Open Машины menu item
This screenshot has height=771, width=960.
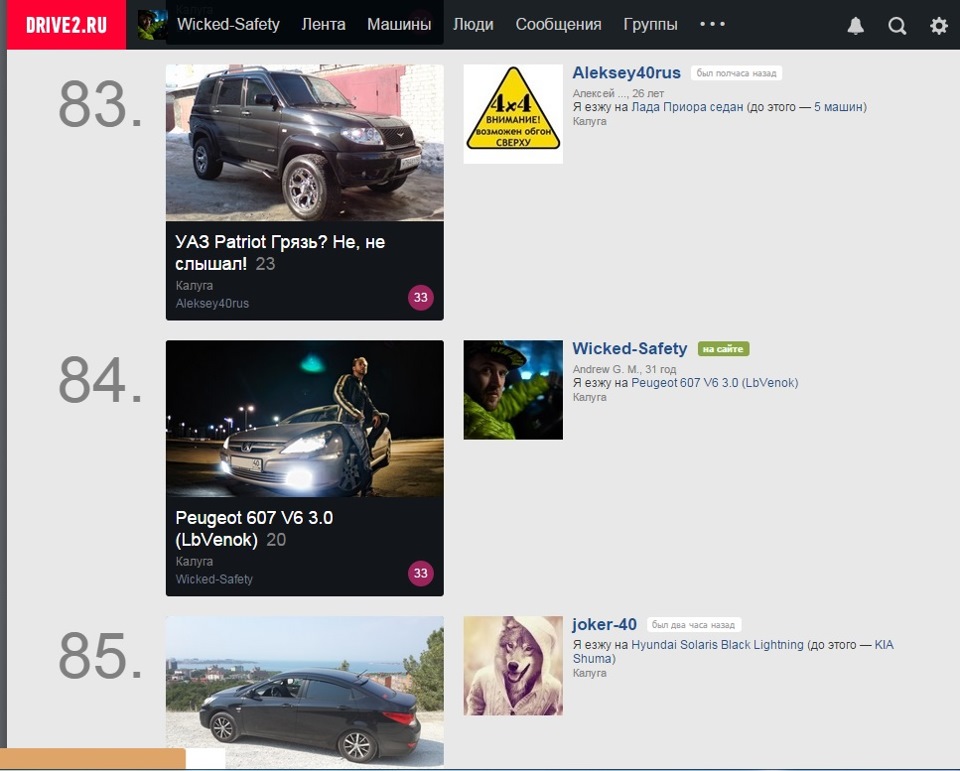(399, 24)
